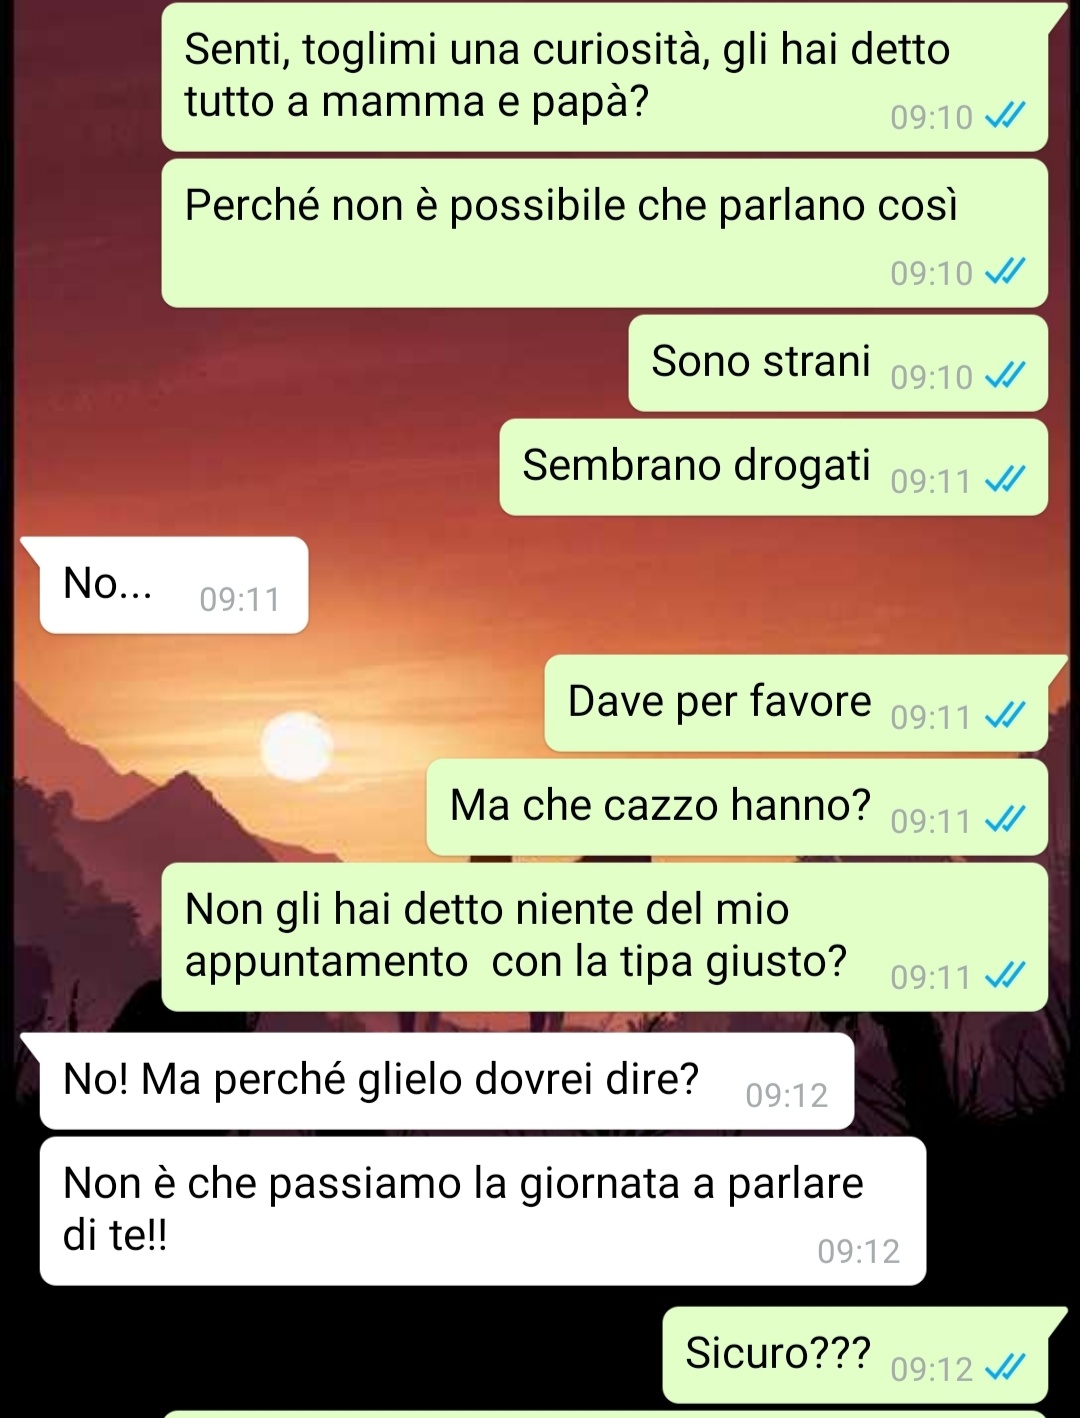Select the 'No...' received message bubble

(173, 585)
